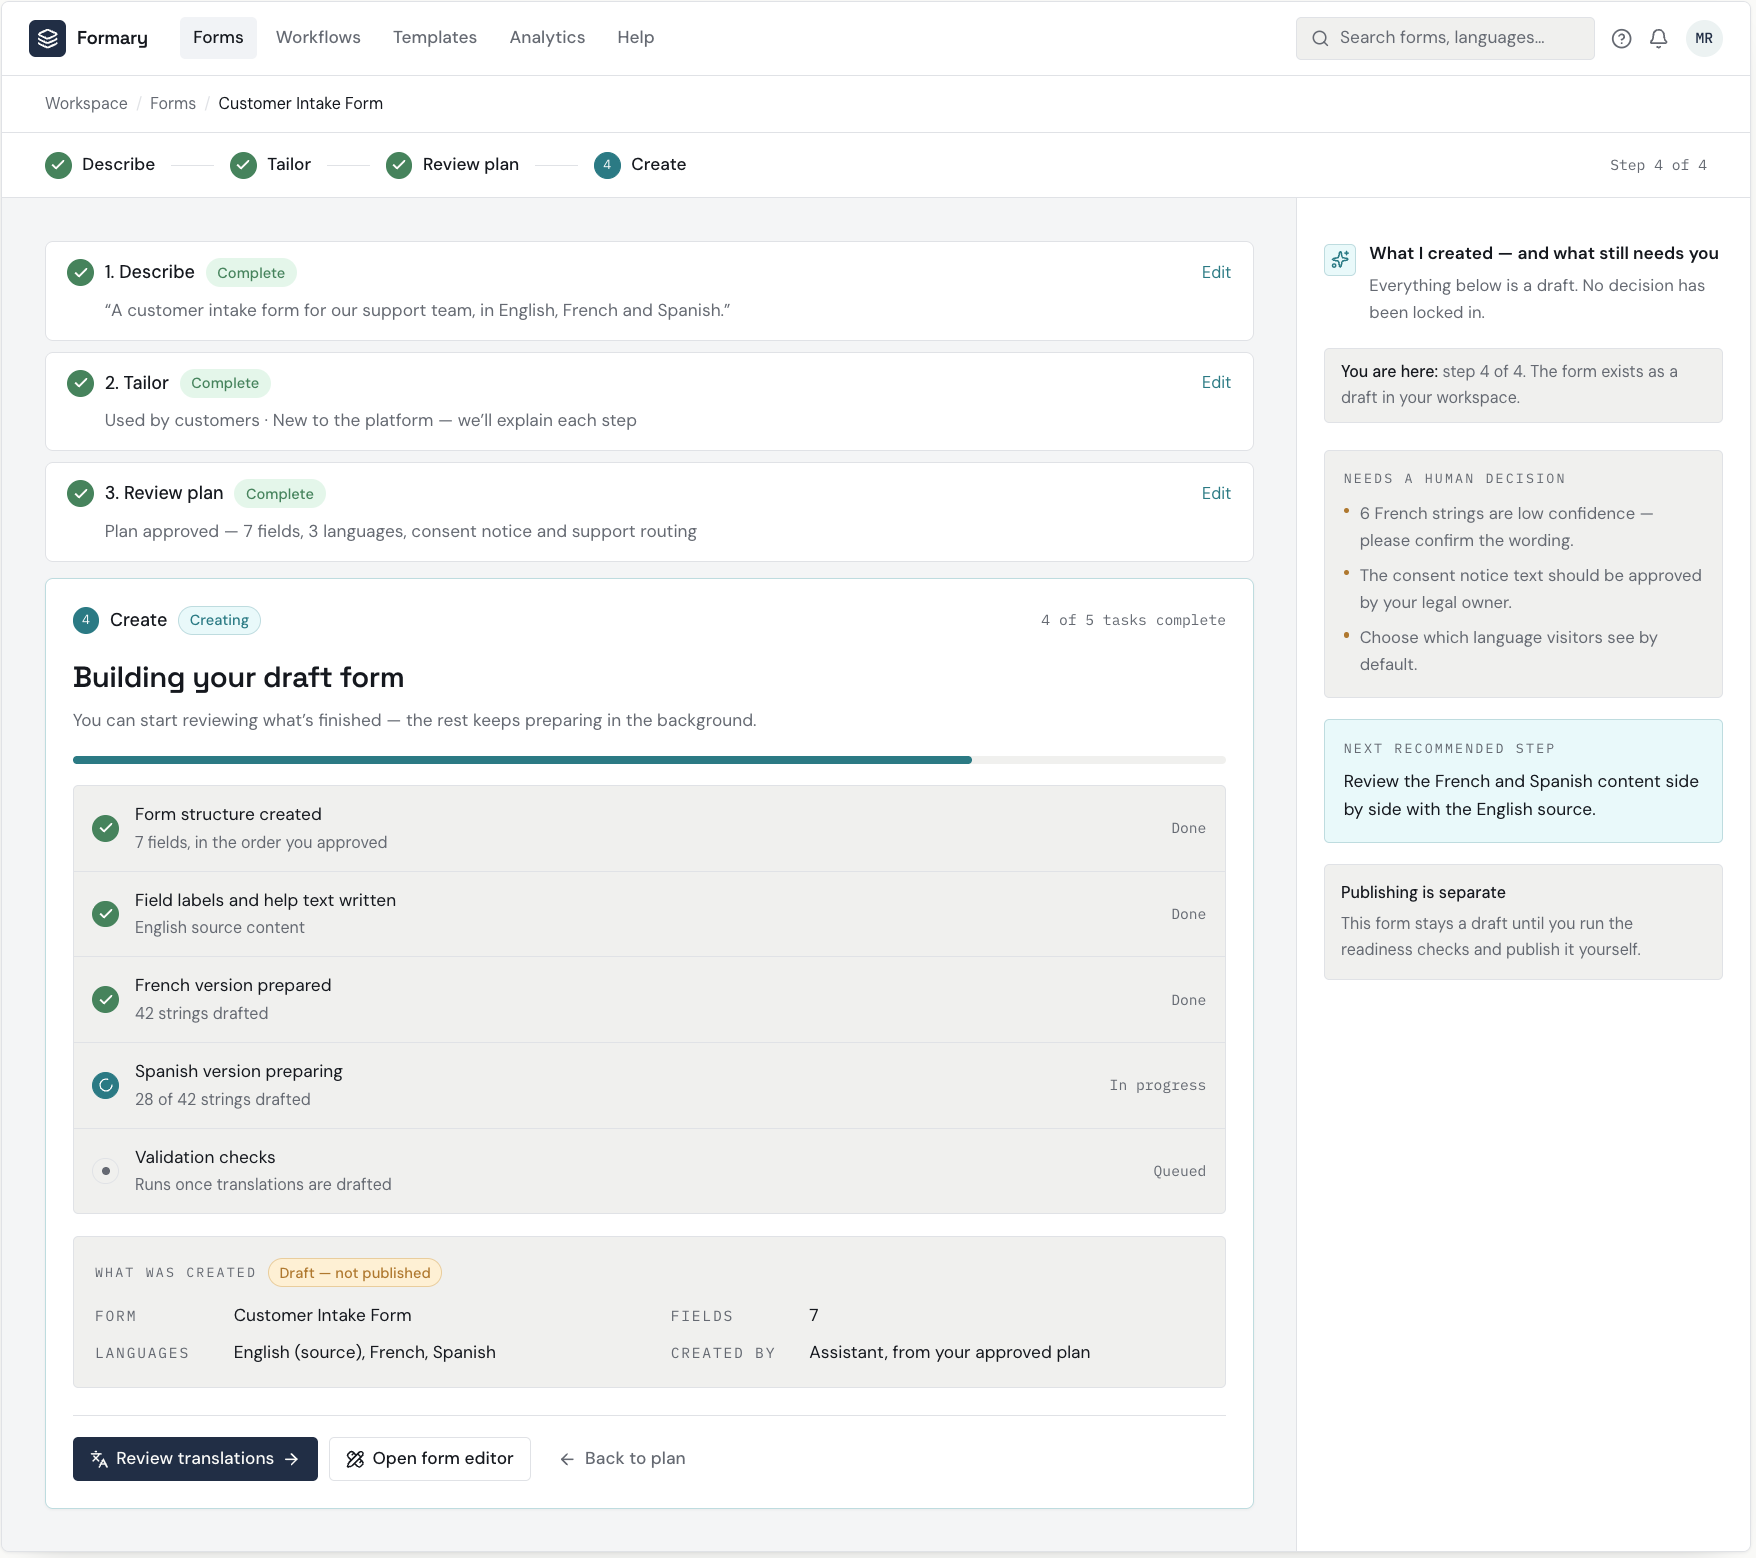This screenshot has width=1756, height=1558.
Task: Edit the Tailor step
Action: pos(1216,382)
